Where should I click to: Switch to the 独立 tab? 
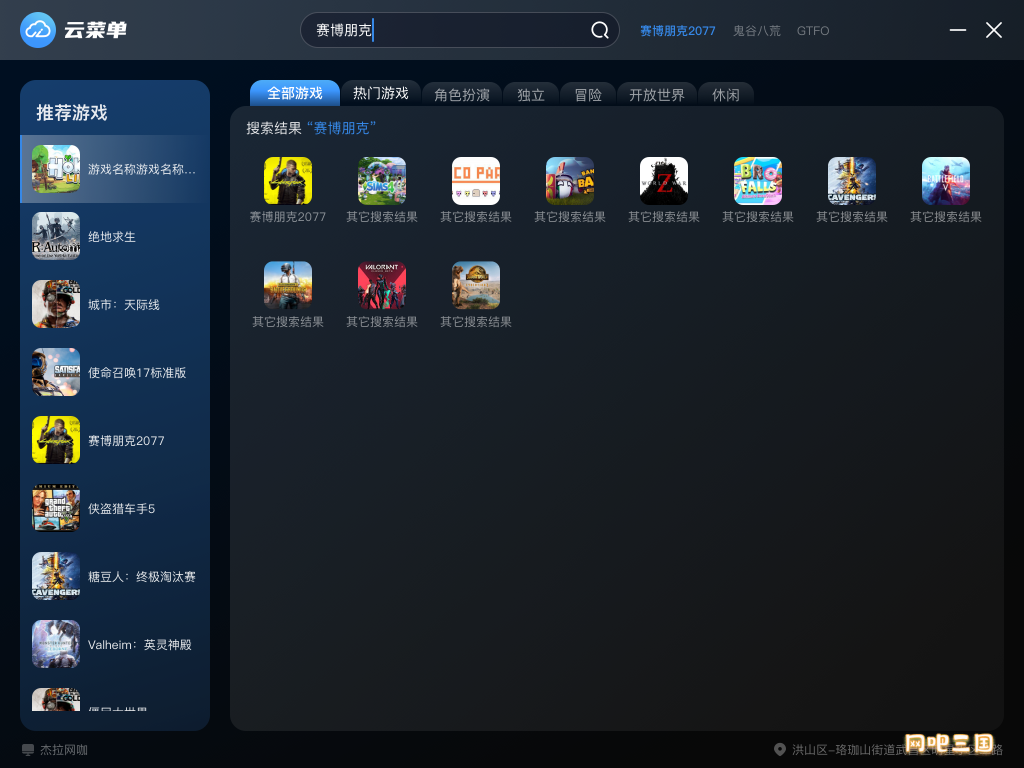(530, 95)
